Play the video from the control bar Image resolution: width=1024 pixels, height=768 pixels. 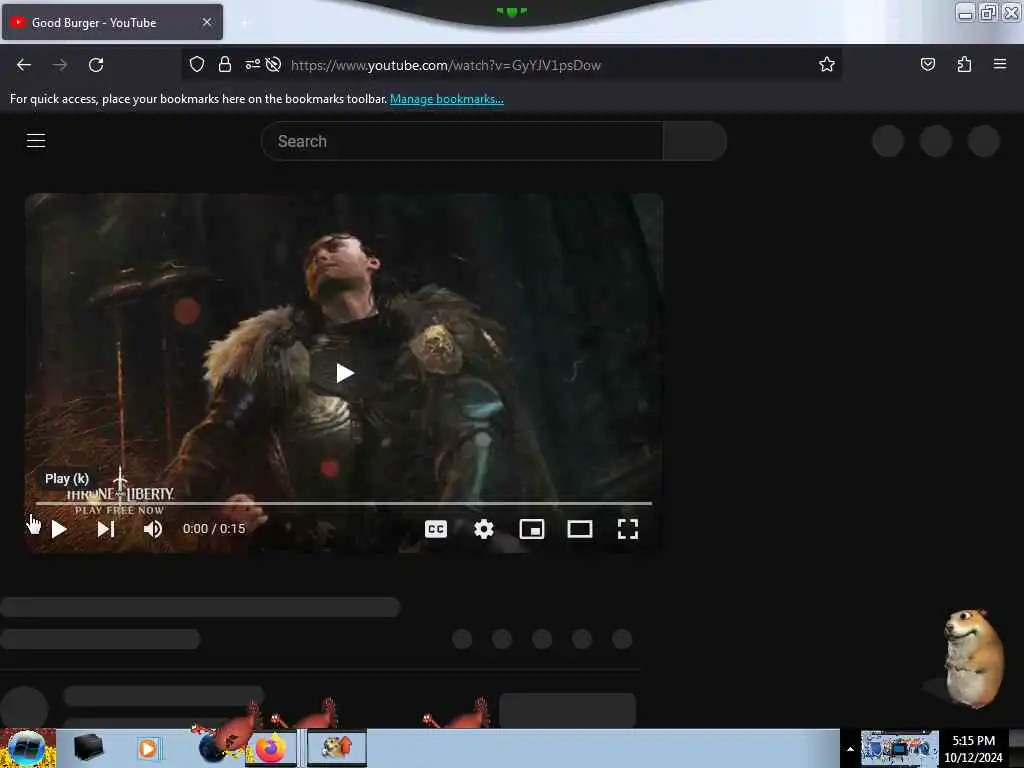59,529
